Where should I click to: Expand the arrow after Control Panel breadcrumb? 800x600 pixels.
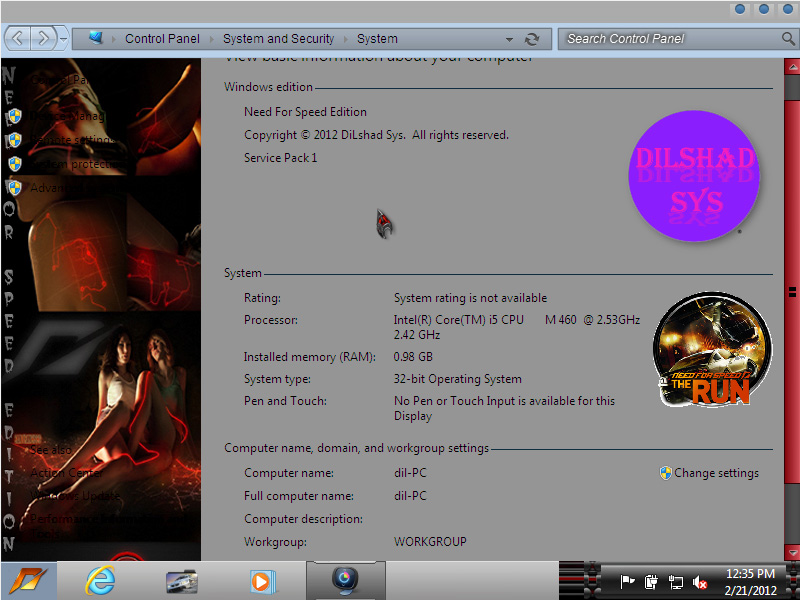click(x=211, y=39)
